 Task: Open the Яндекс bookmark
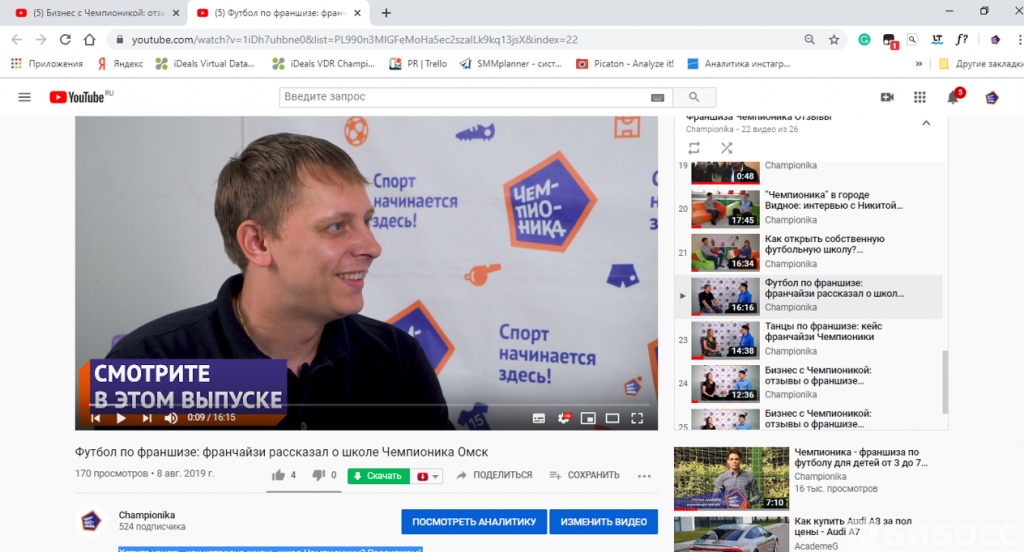point(120,63)
